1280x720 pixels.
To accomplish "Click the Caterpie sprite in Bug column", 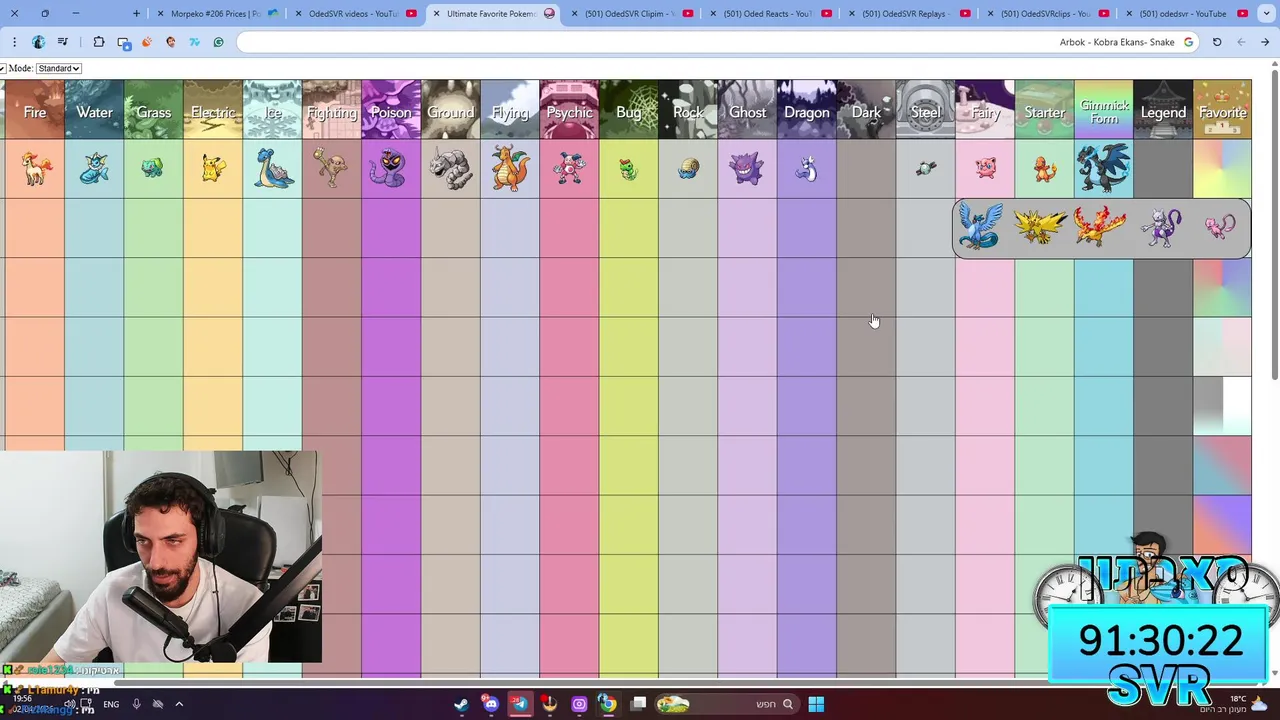I will click(x=628, y=169).
